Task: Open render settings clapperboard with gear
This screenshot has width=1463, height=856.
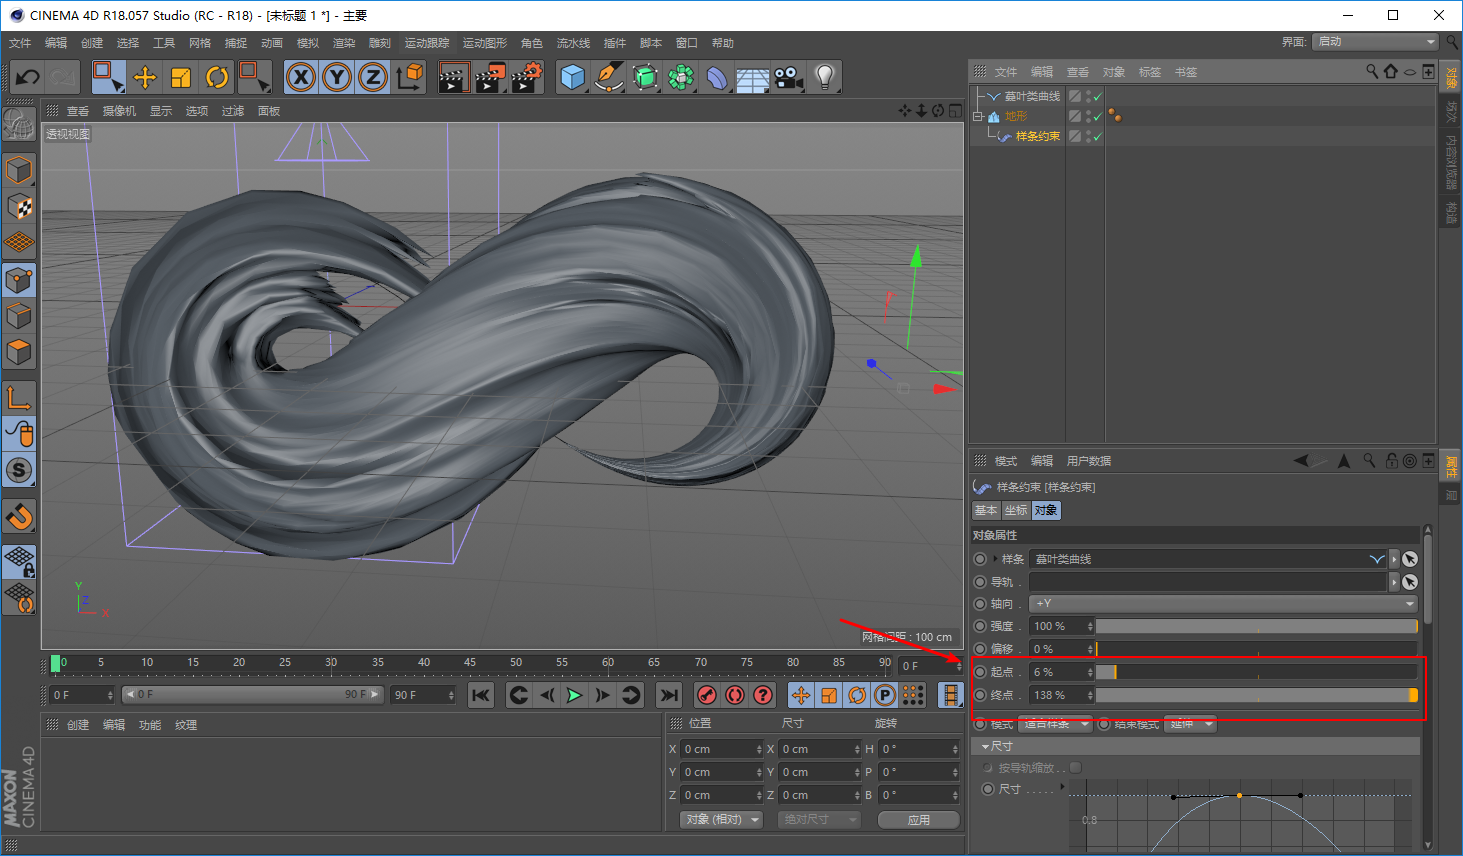Action: coord(527,77)
